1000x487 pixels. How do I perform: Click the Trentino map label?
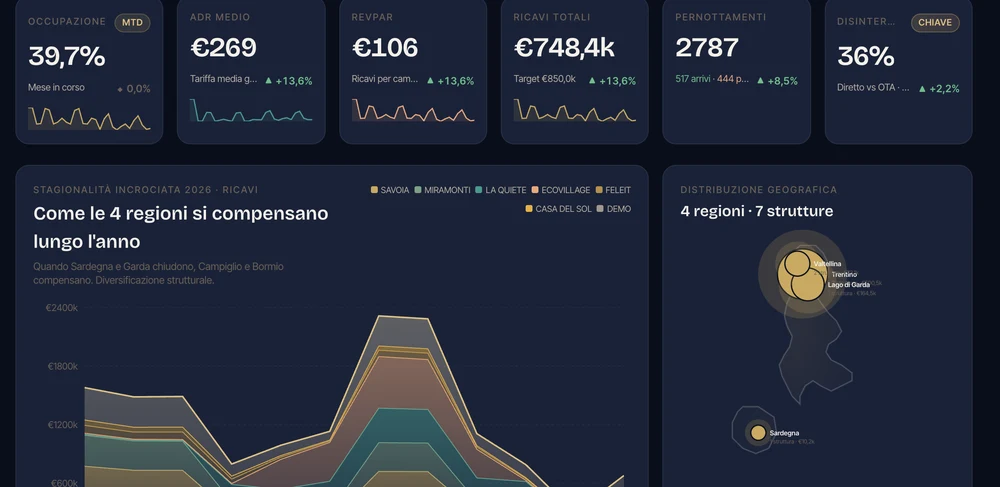844,275
